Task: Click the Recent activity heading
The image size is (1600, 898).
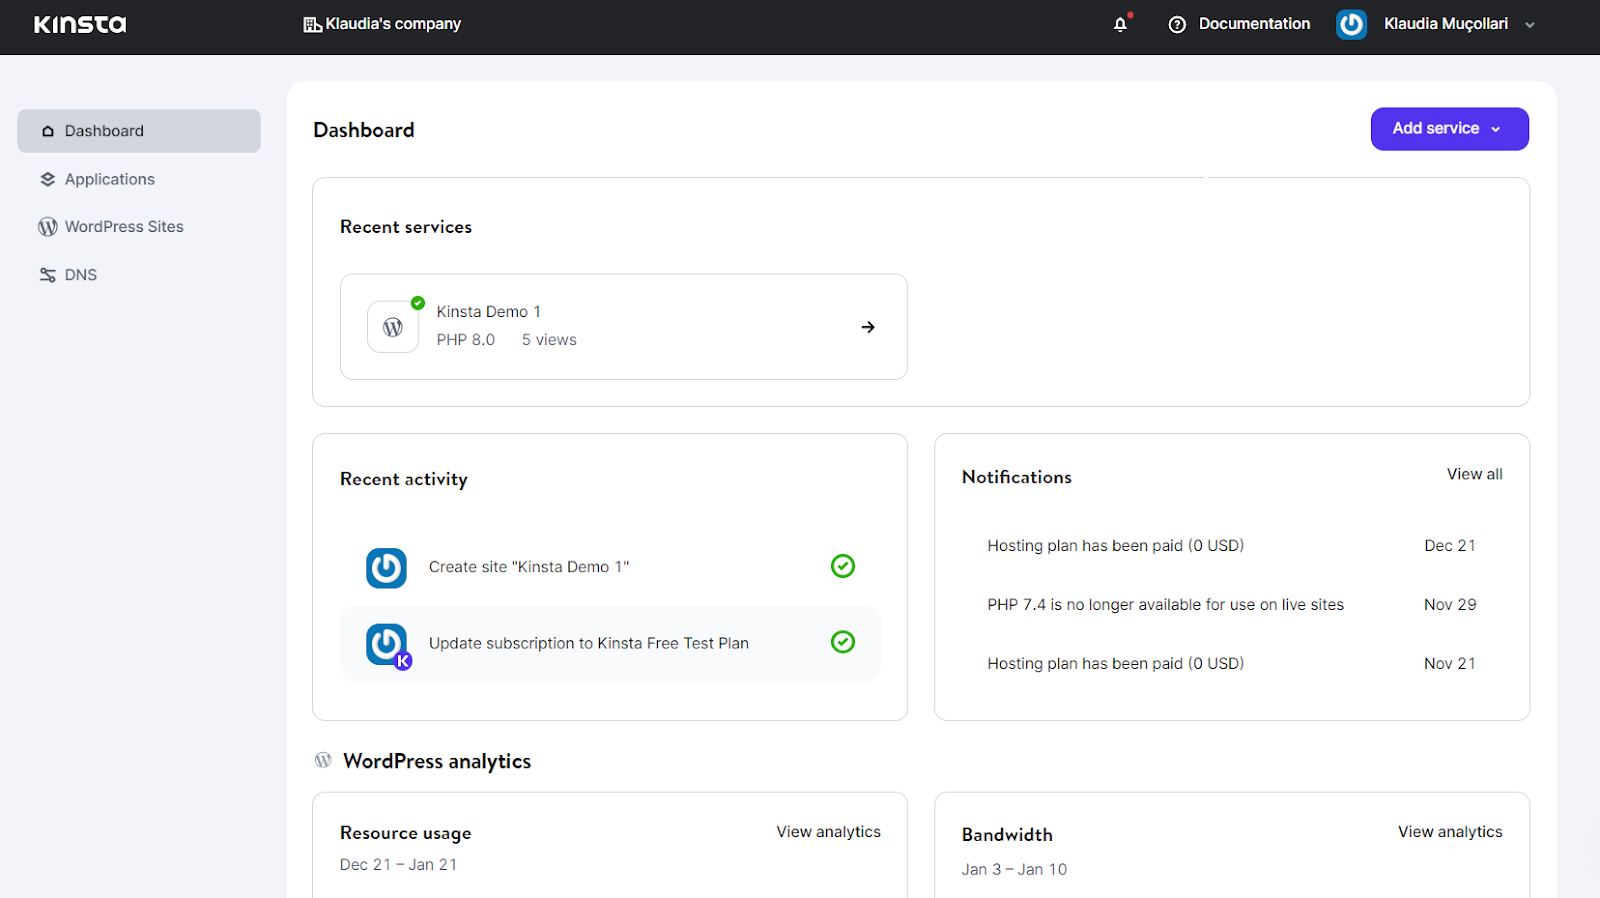Action: (404, 479)
